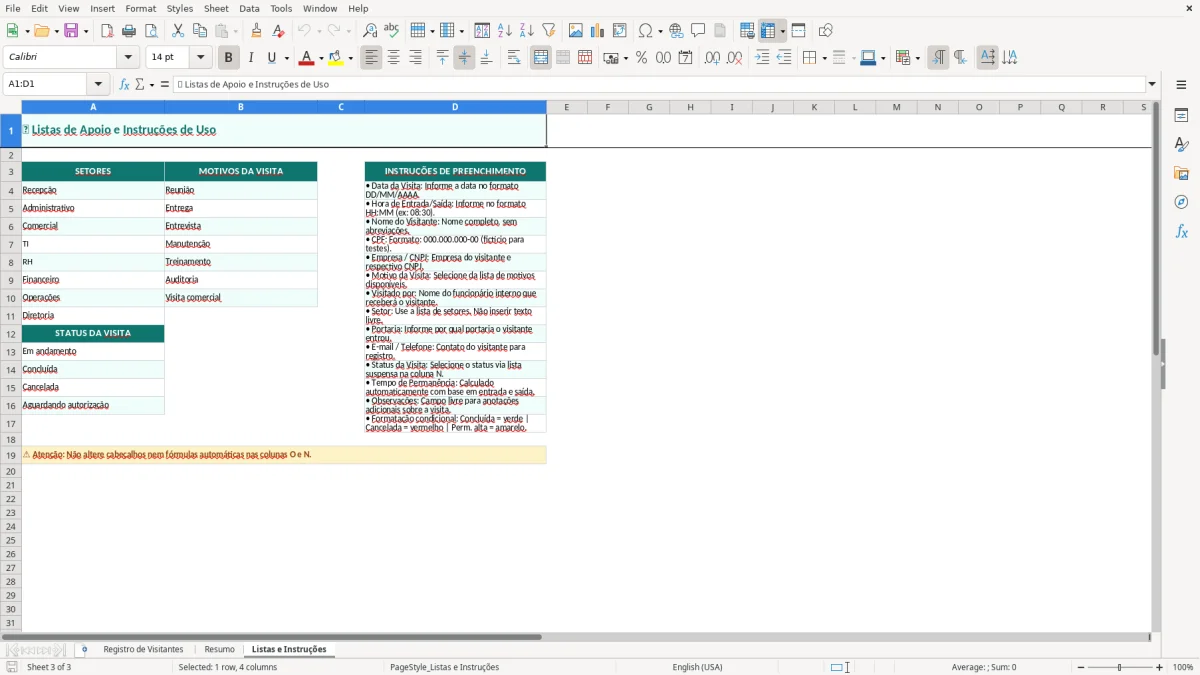This screenshot has width=1200, height=675.
Task: Expand the formula bar
Action: point(1152,84)
